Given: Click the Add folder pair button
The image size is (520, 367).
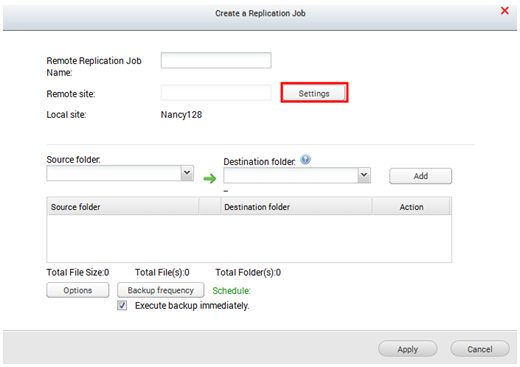Looking at the screenshot, I should click(421, 176).
